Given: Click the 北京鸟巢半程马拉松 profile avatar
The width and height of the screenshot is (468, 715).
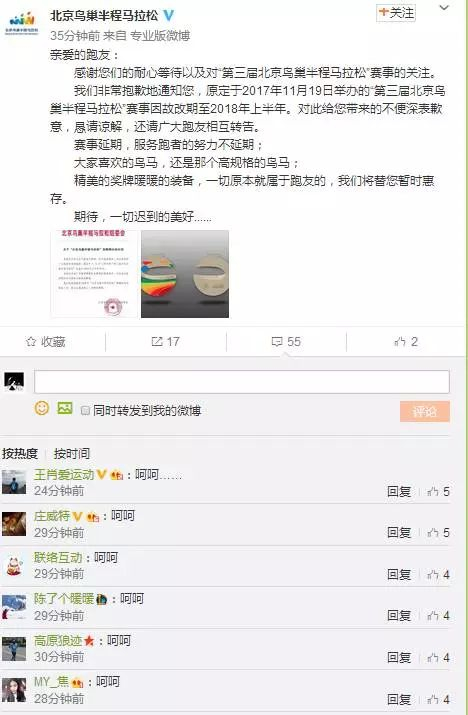Looking at the screenshot, I should (21, 23).
